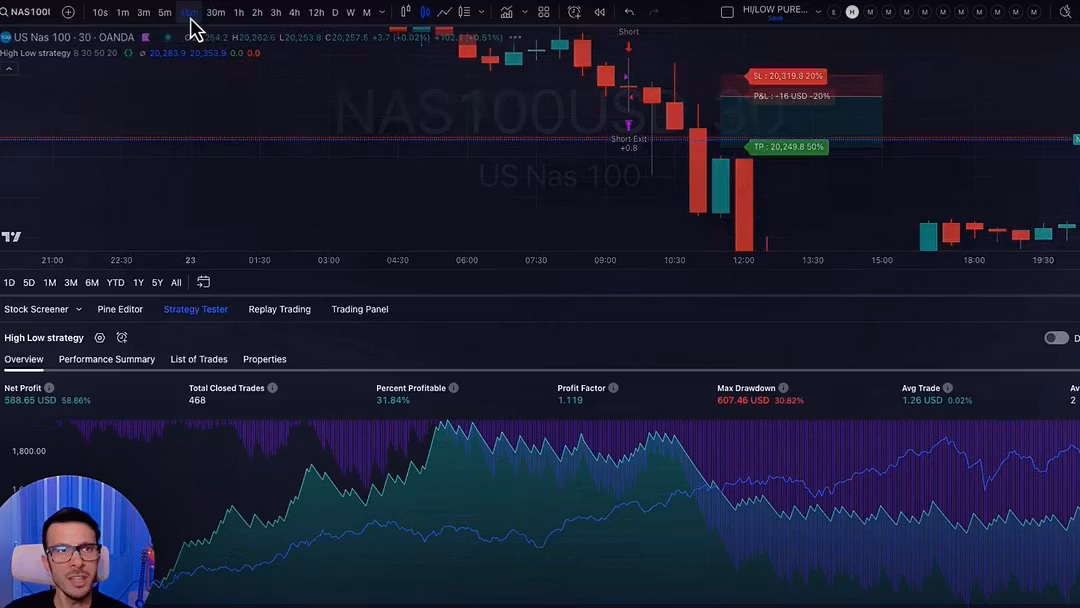
Task: Redo the chart action
Action: tap(654, 12)
